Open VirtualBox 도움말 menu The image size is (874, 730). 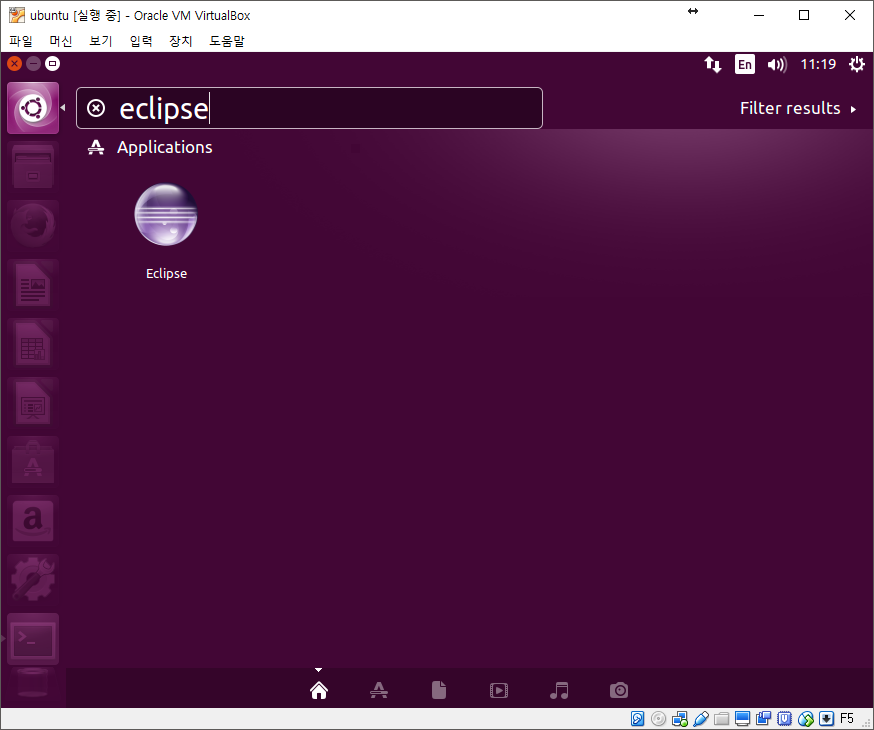[x=227, y=41]
